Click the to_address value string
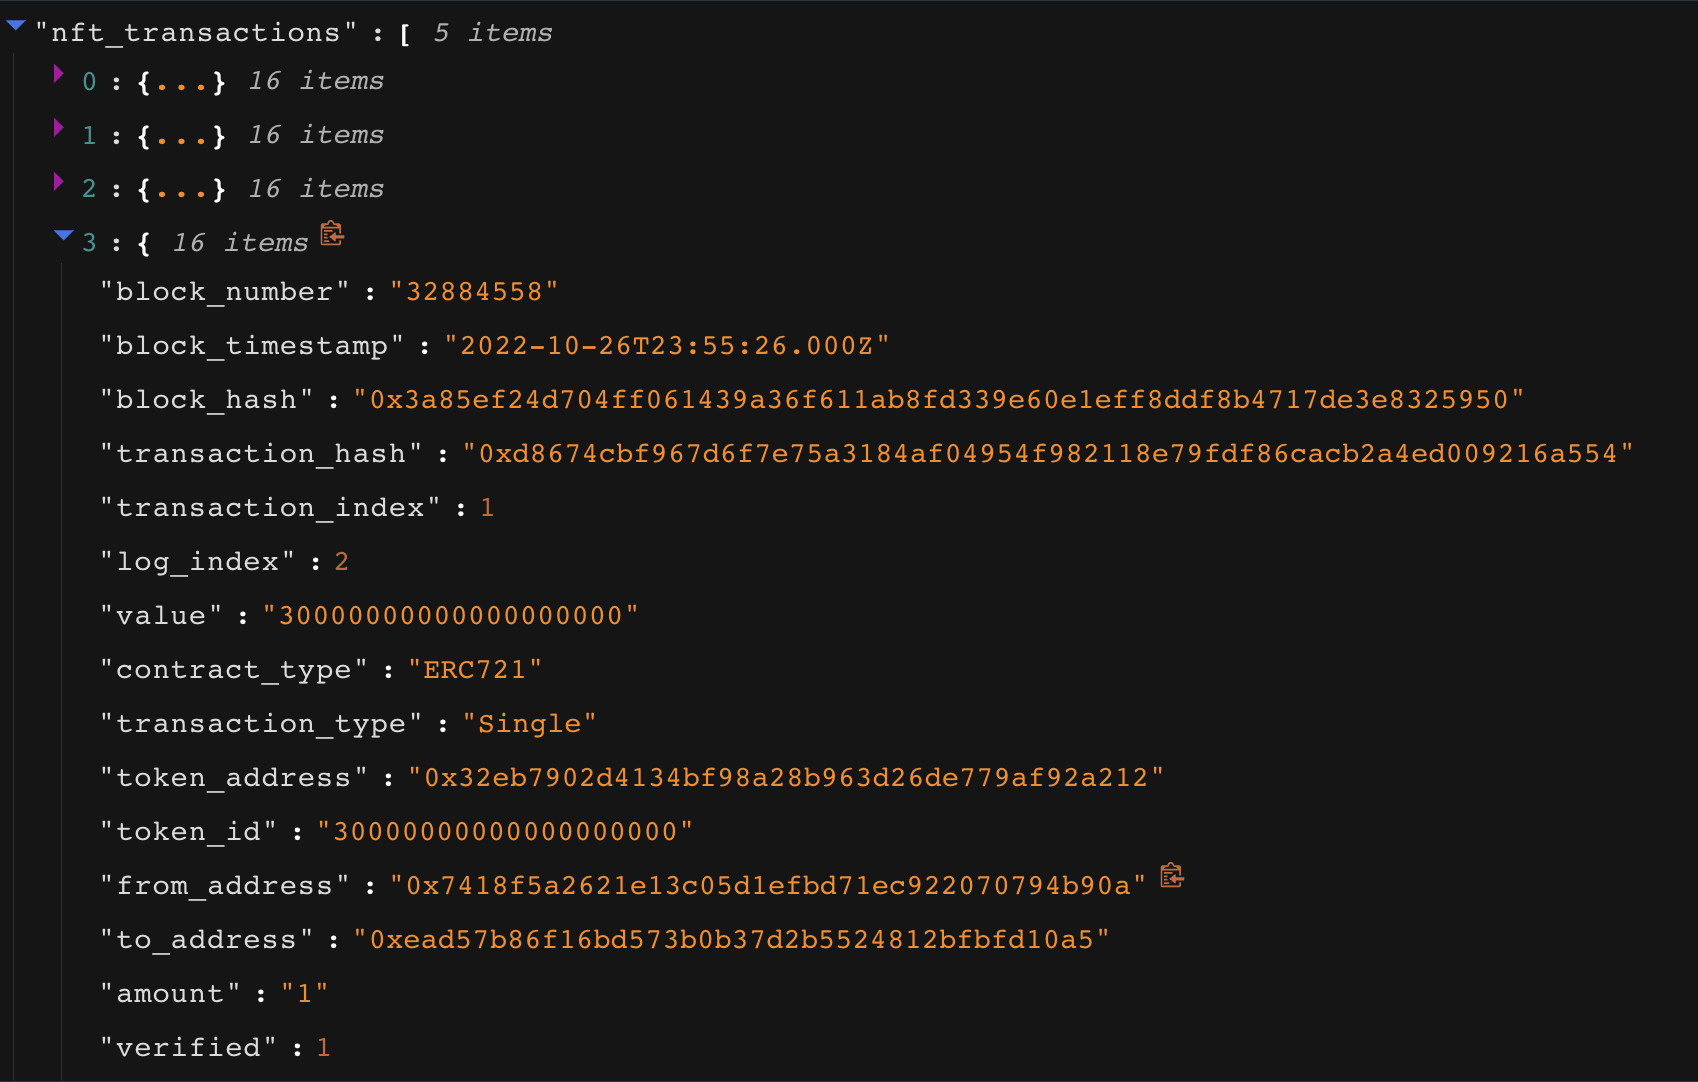This screenshot has height=1082, width=1698. click(x=732, y=940)
